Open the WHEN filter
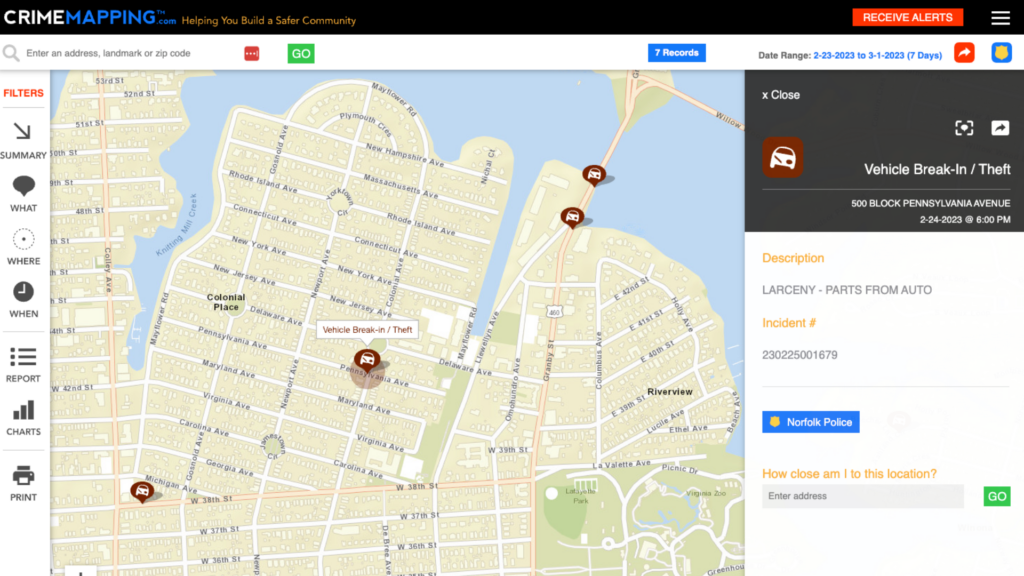 coord(23,295)
